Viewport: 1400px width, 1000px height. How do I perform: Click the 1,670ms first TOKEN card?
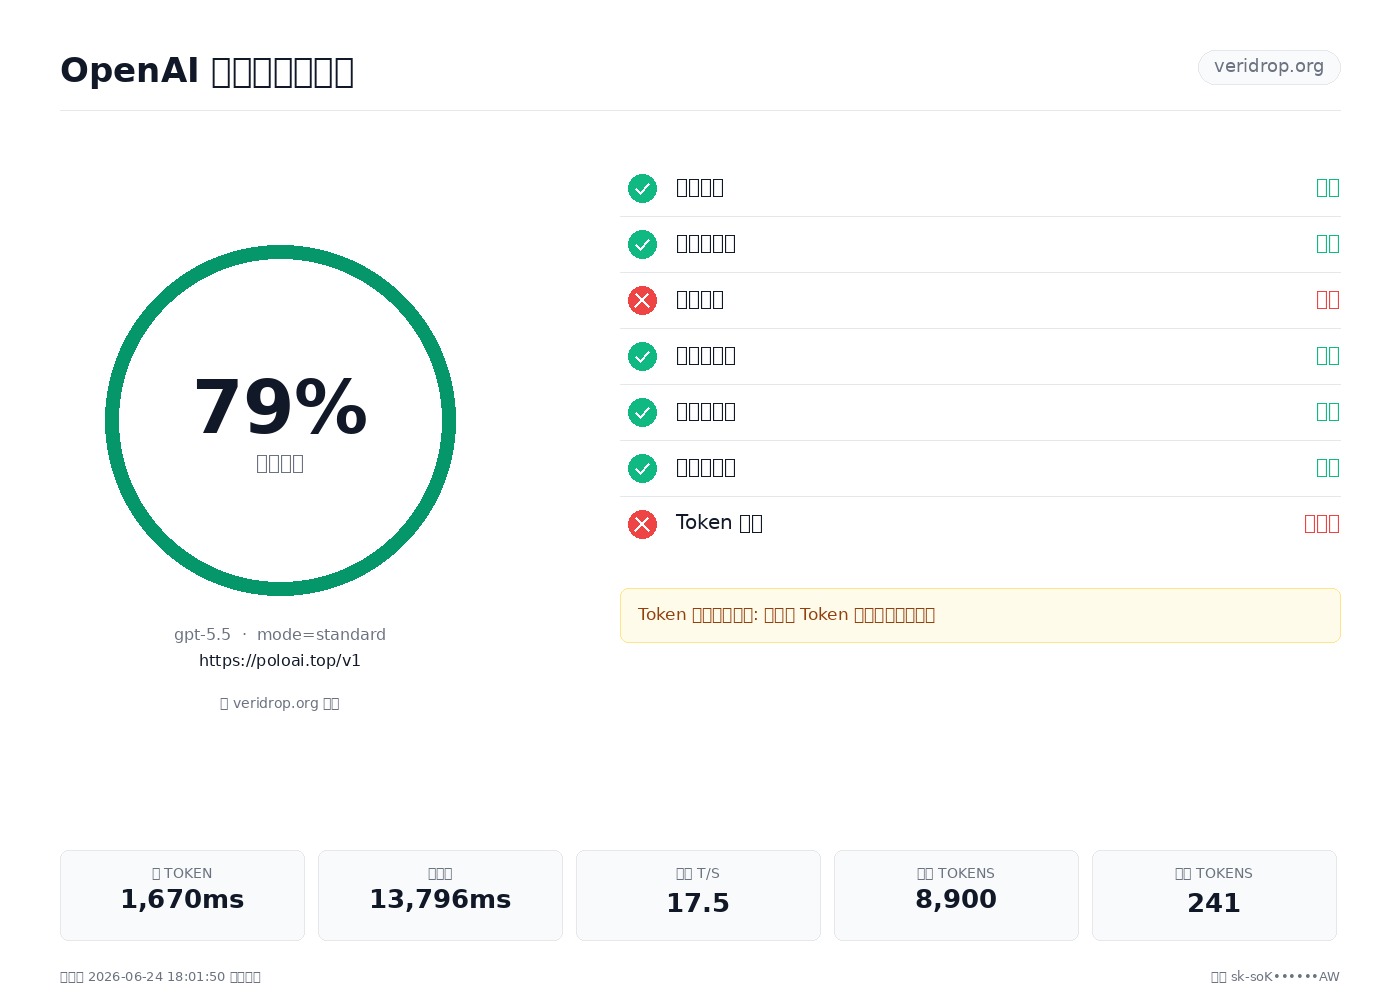point(182,895)
